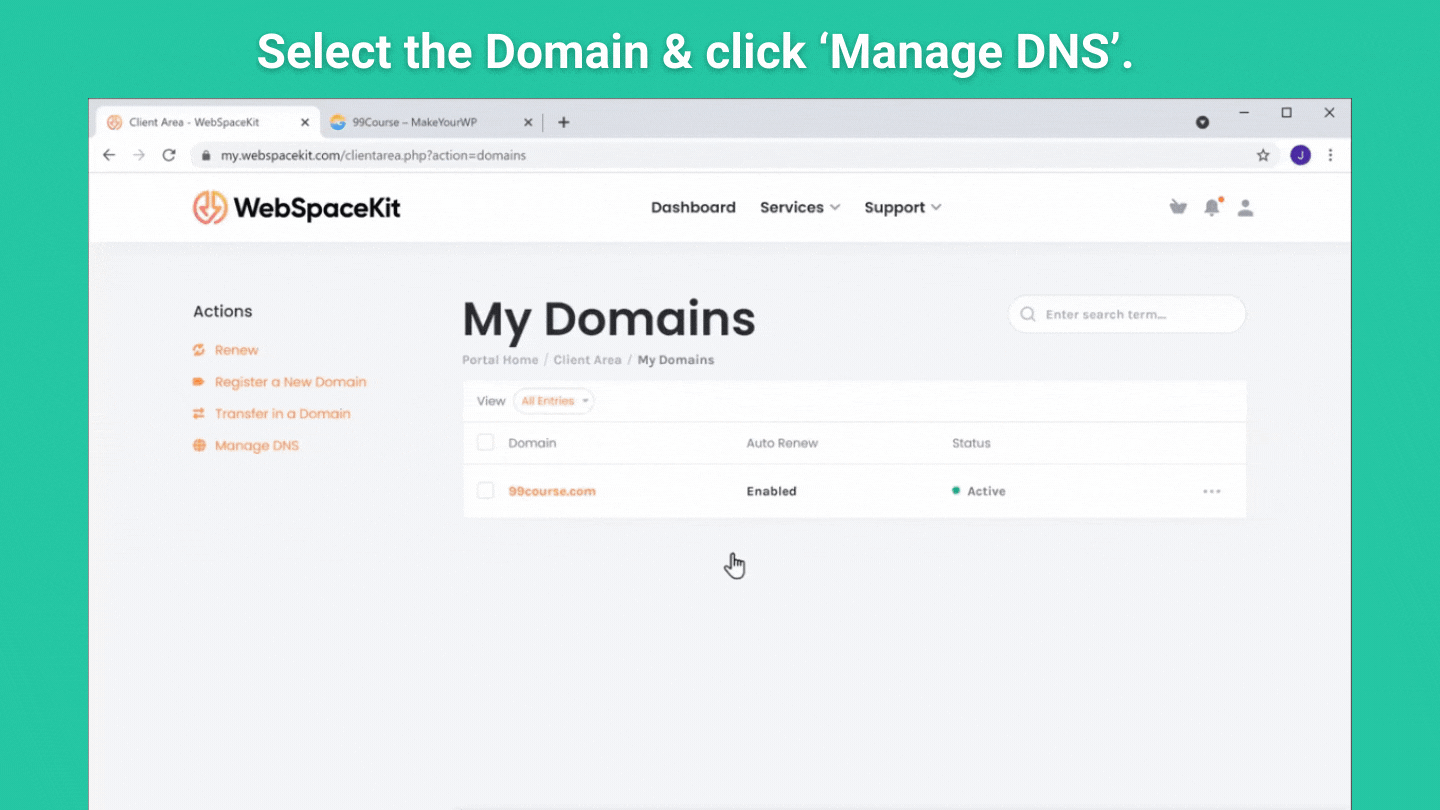Viewport: 1440px width, 810px height.
Task: Open the All Entries view dropdown
Action: 553,401
